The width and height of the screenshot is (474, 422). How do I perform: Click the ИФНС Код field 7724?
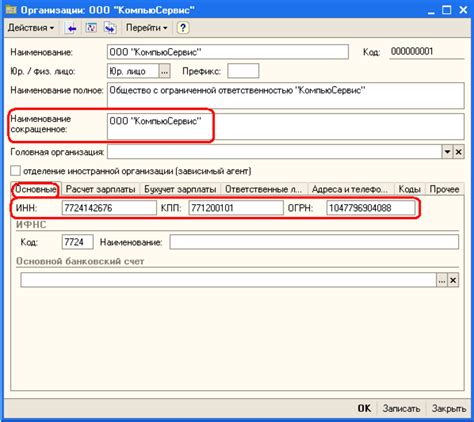pos(77,242)
